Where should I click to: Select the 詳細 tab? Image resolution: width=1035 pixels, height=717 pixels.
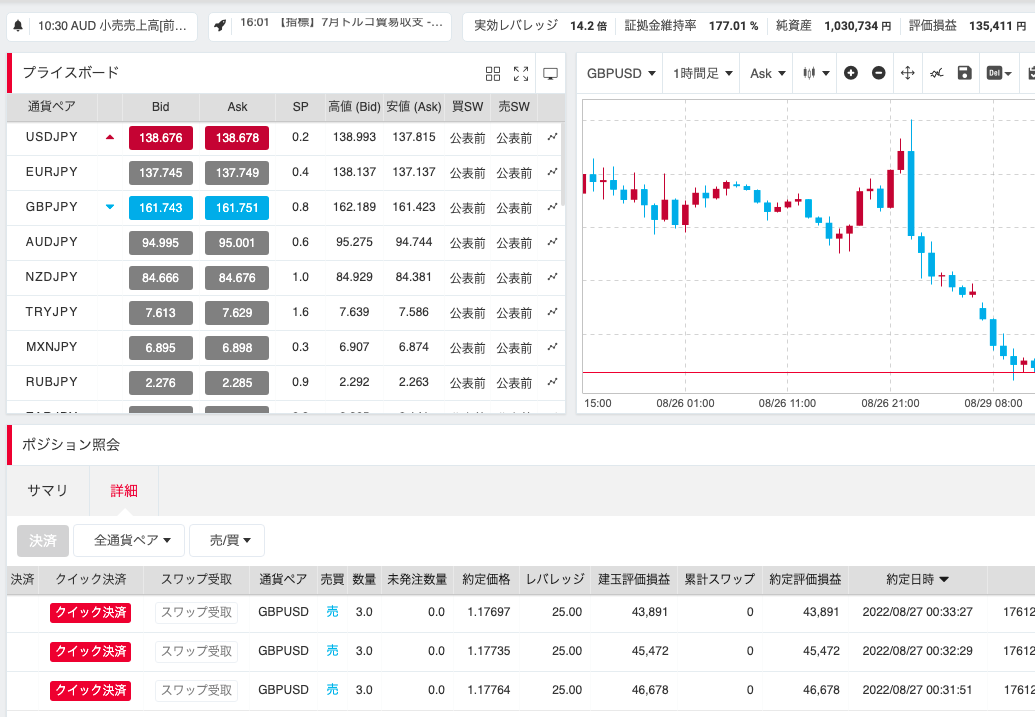pyautogui.click(x=124, y=490)
